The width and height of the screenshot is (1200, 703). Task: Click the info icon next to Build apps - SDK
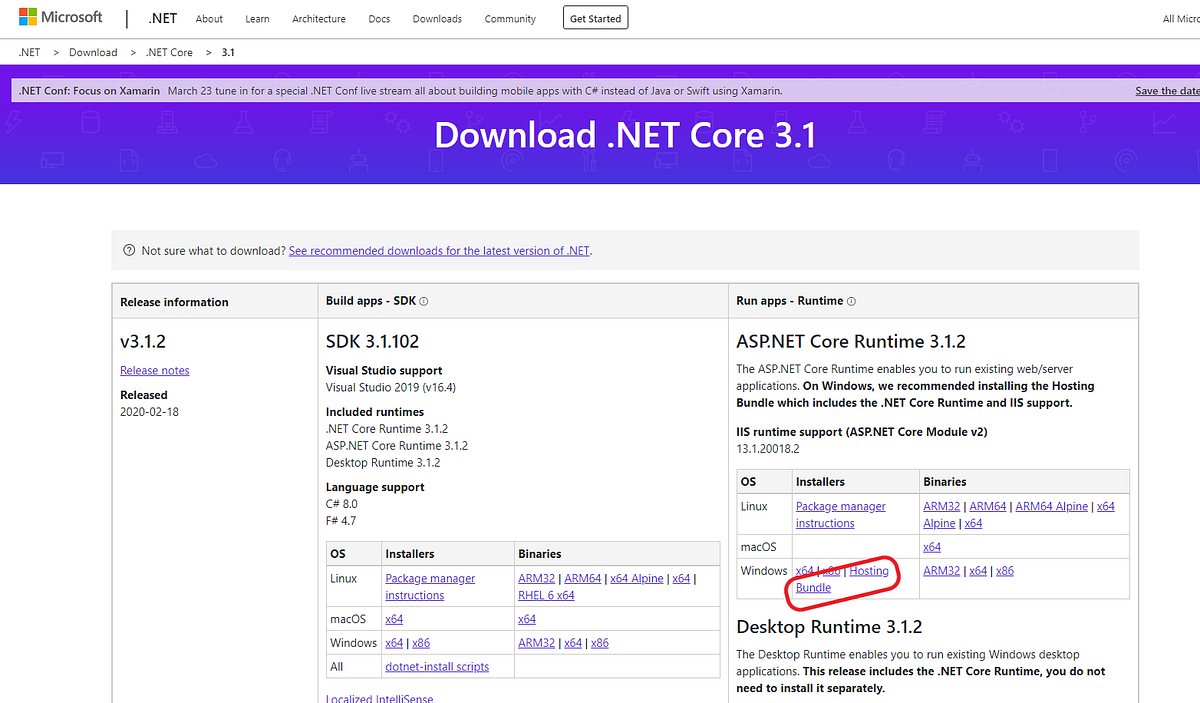(422, 300)
